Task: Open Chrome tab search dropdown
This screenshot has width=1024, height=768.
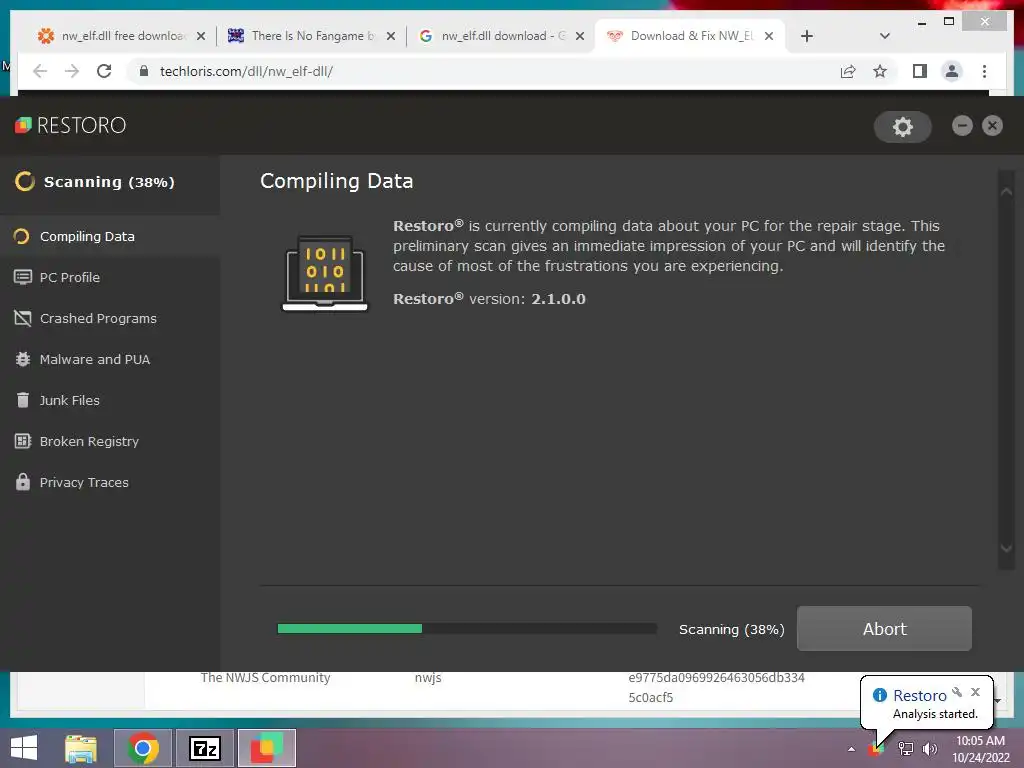Action: pyautogui.click(x=884, y=36)
